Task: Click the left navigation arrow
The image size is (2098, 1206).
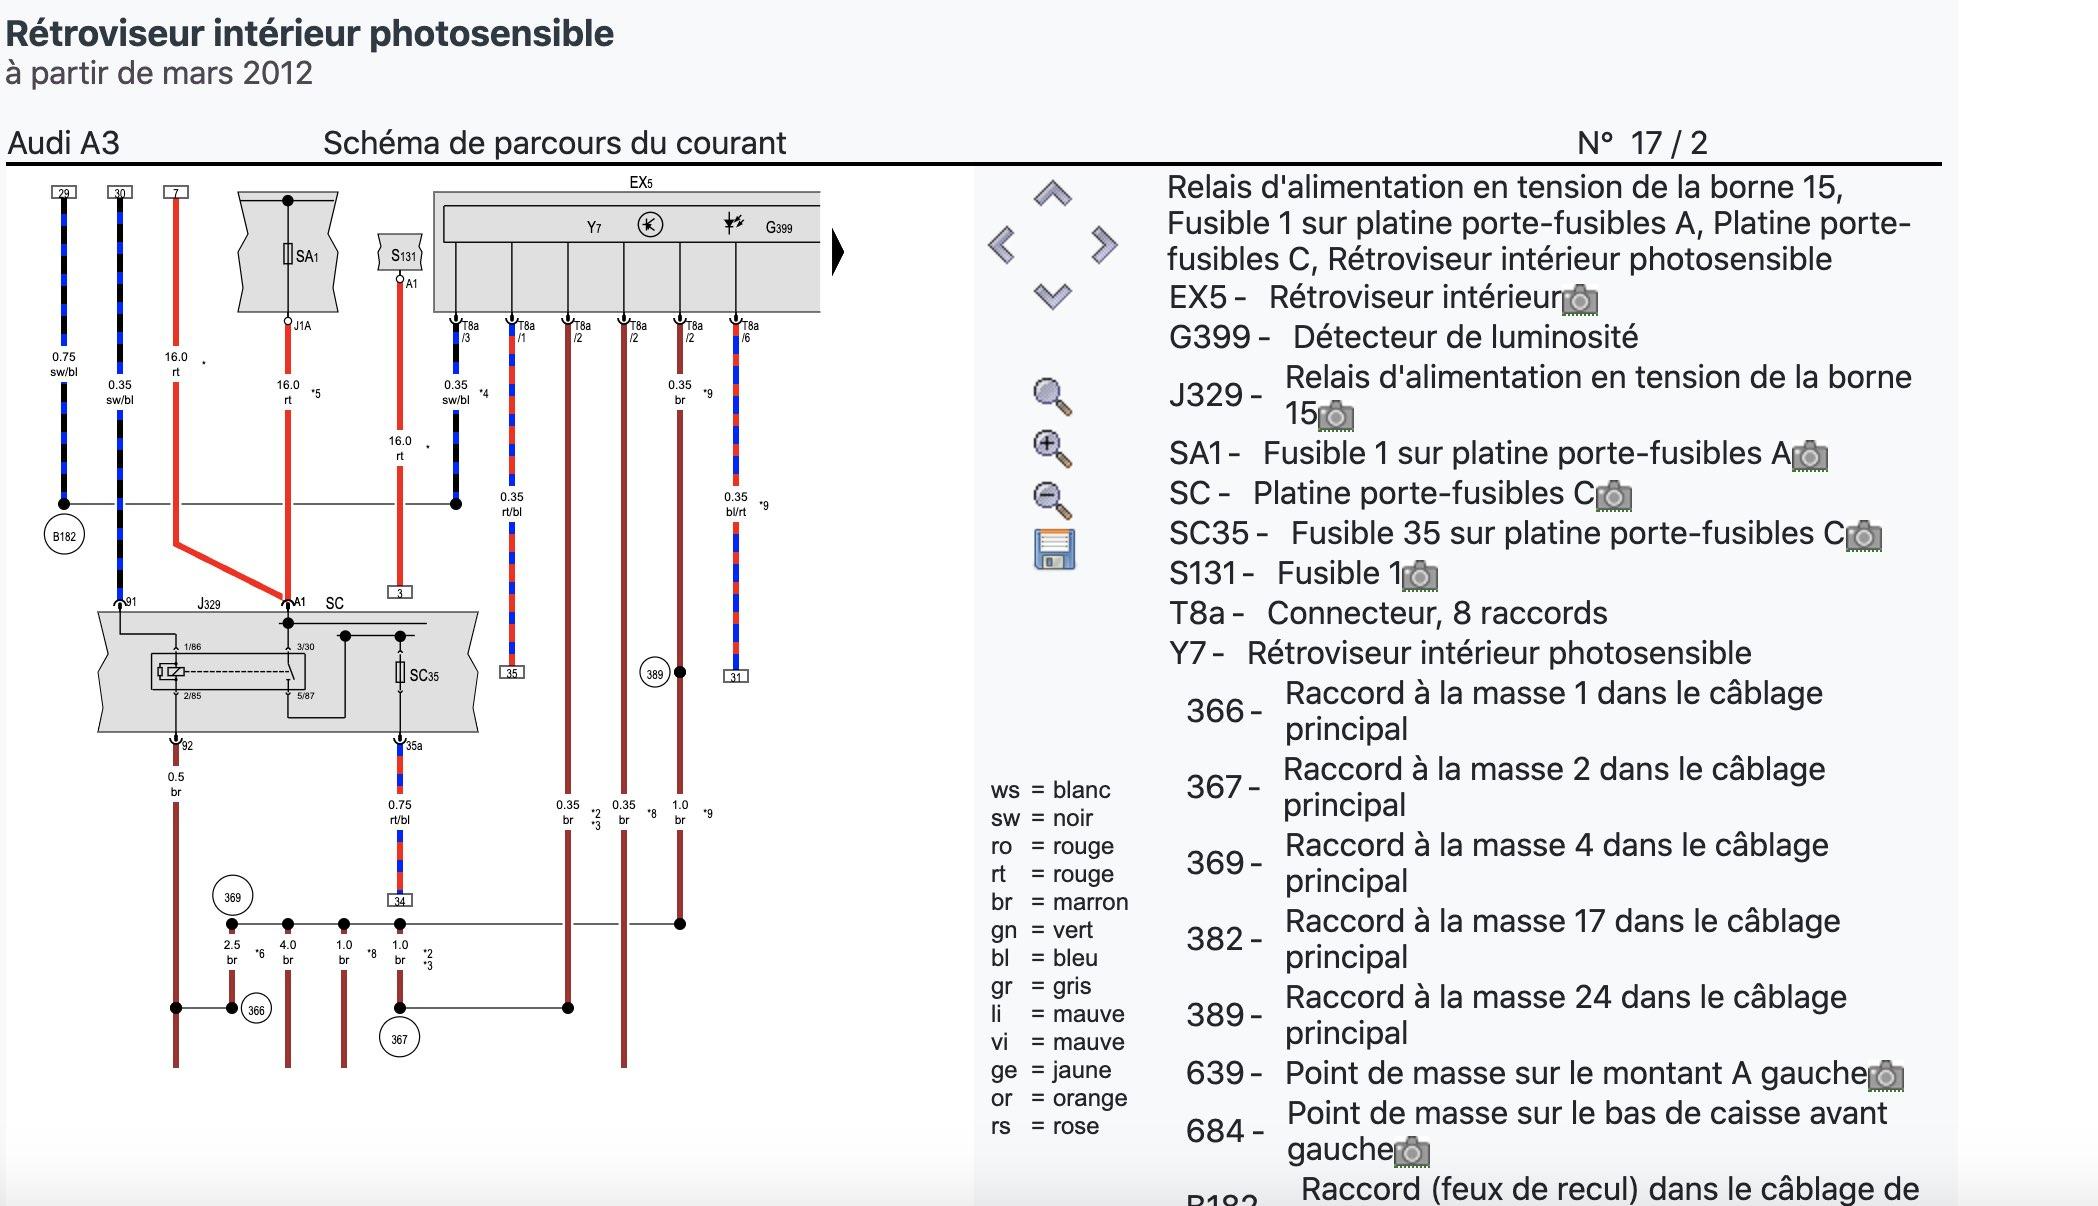Action: 1001,244
